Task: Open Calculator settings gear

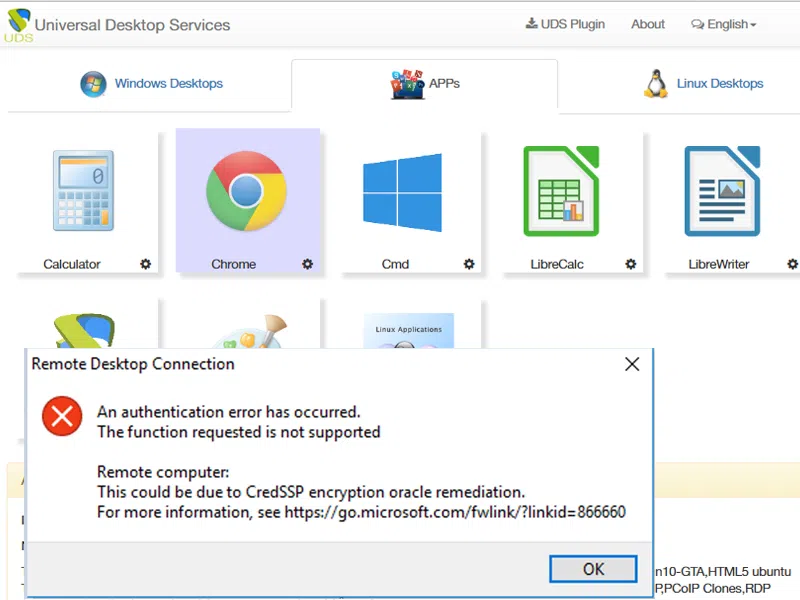Action: (x=145, y=264)
